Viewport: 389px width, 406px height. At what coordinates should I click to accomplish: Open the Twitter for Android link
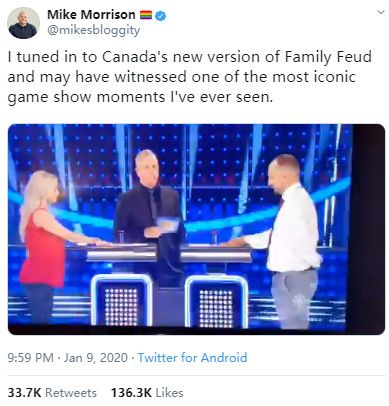[x=192, y=358]
